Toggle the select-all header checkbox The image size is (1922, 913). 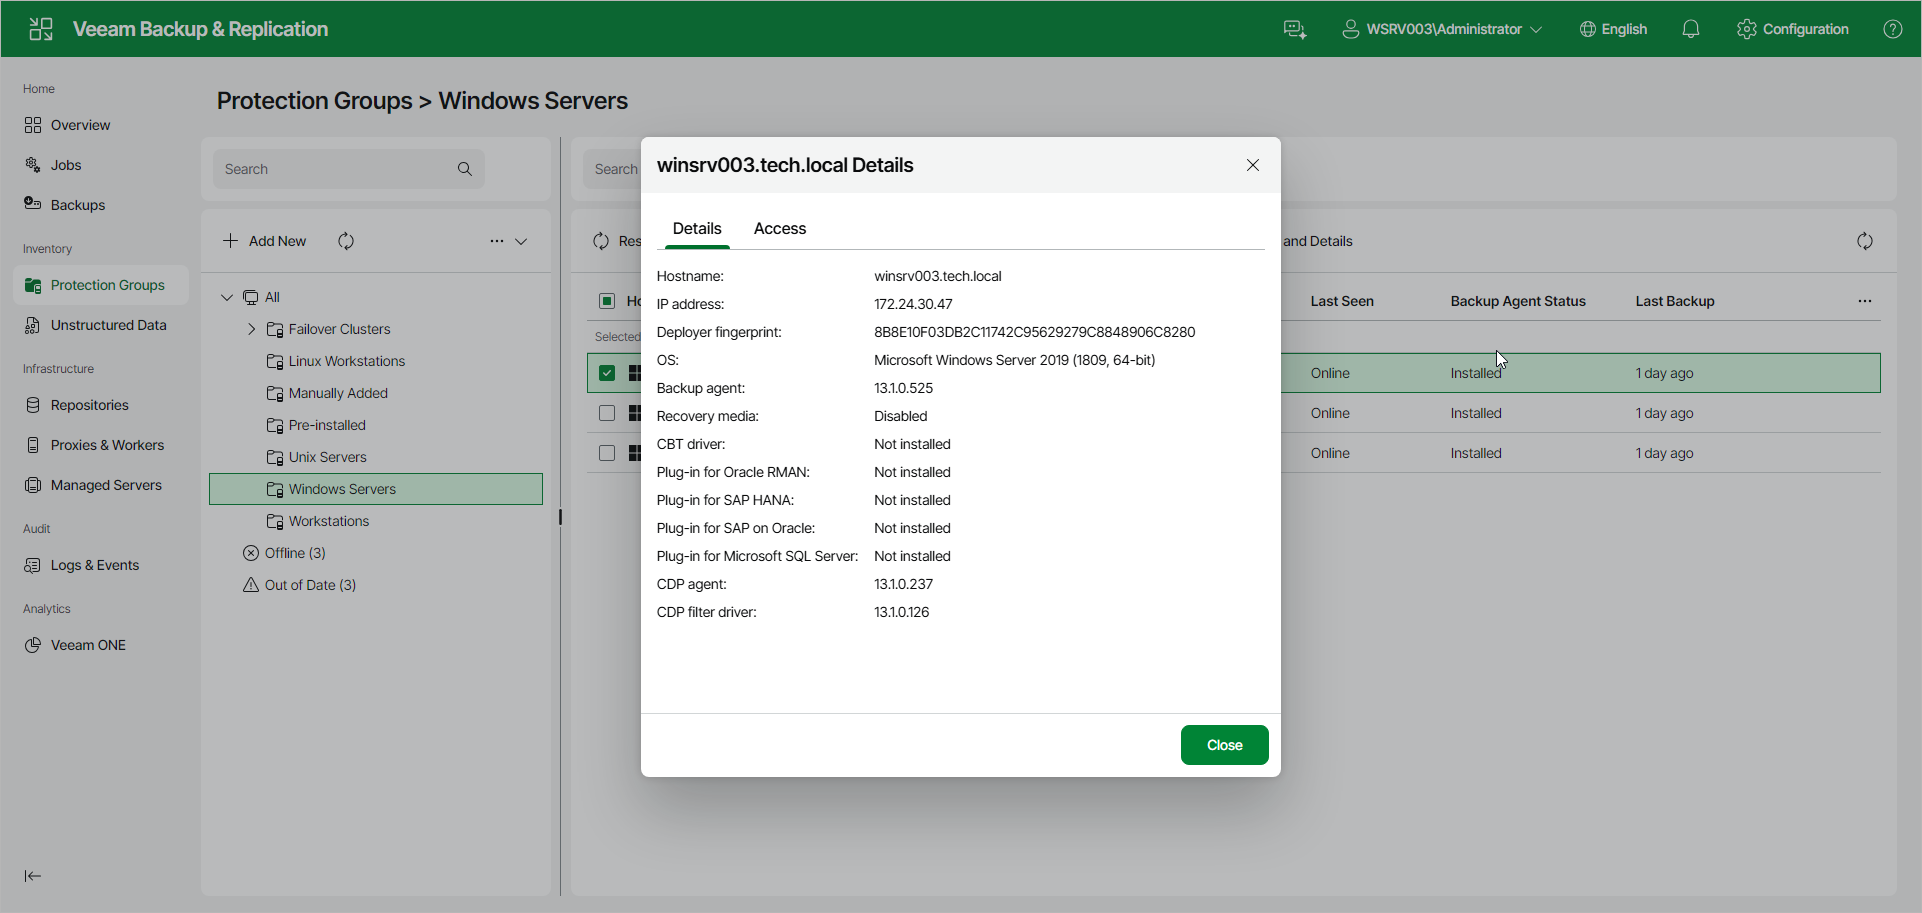click(x=607, y=301)
